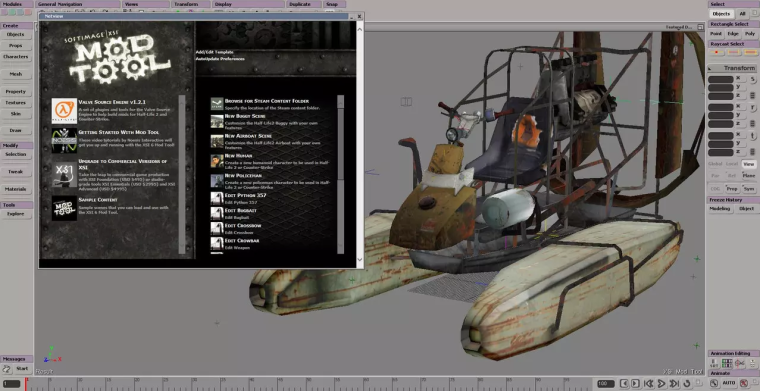This screenshot has width=760, height=391.
Task: Enable View transform mode
Action: click(749, 164)
